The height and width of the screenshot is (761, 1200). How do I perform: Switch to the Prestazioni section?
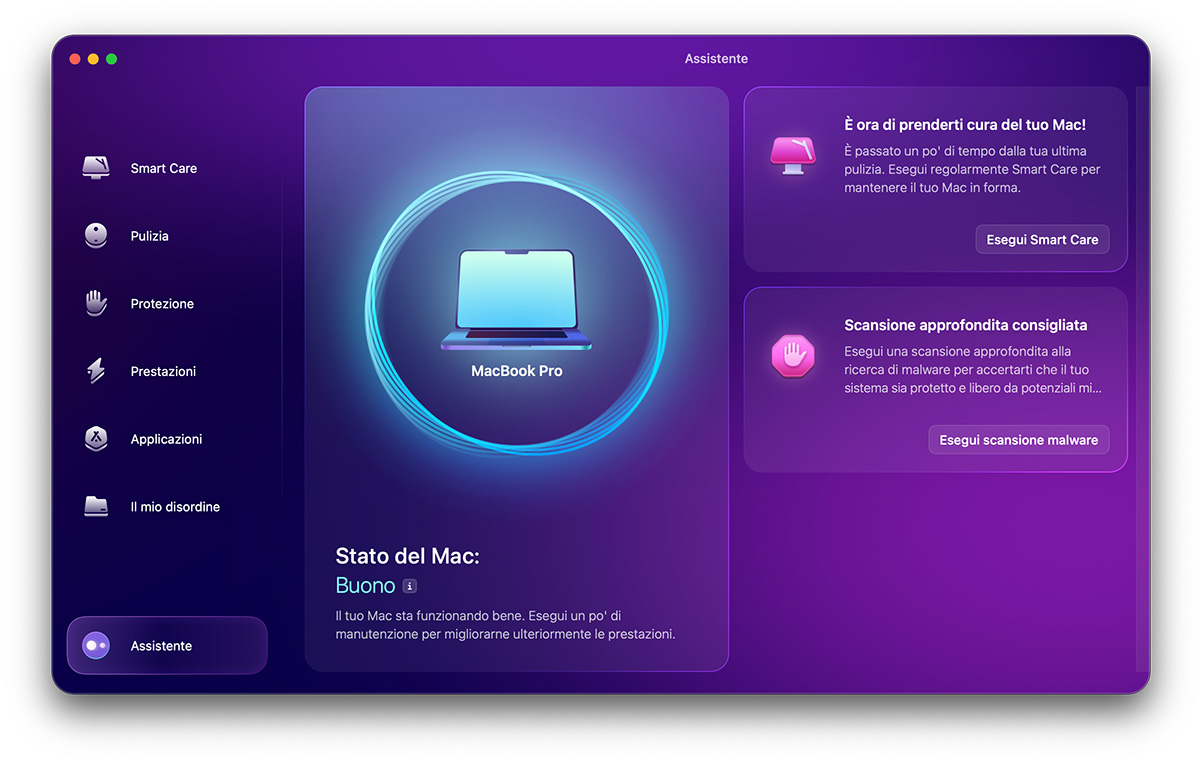[x=167, y=371]
